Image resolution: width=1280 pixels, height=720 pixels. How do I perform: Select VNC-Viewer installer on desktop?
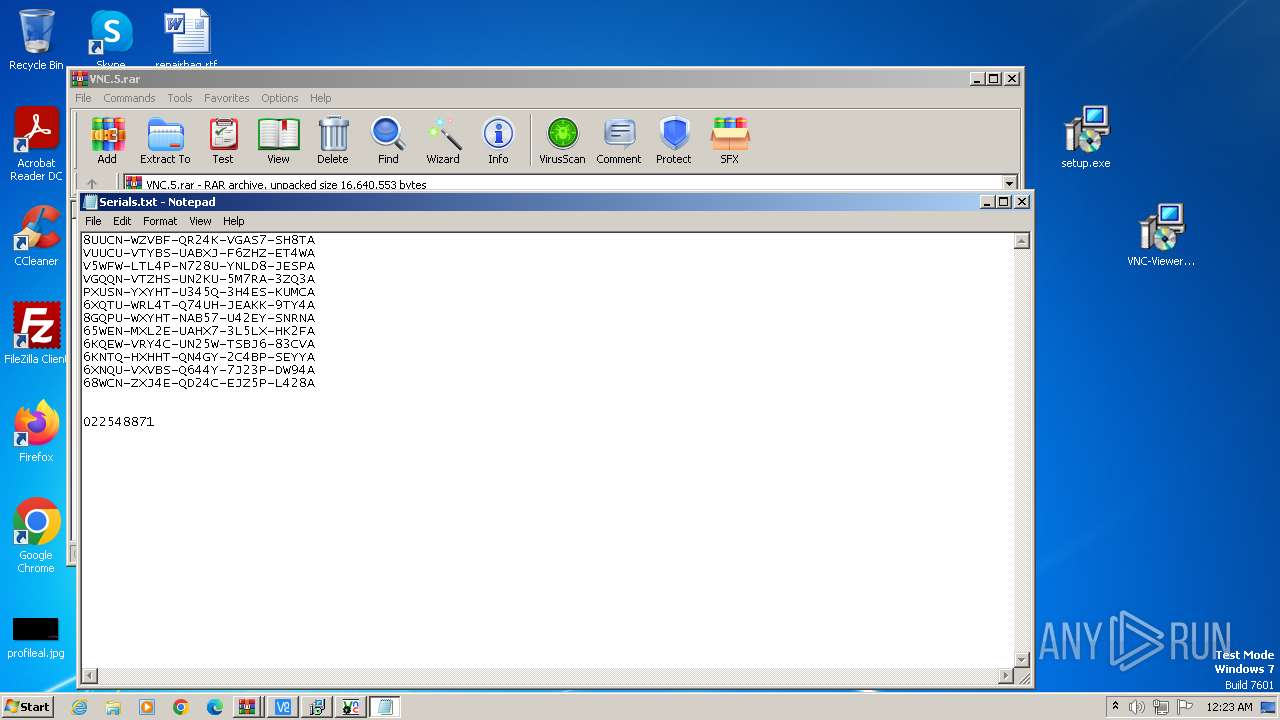tap(1161, 235)
